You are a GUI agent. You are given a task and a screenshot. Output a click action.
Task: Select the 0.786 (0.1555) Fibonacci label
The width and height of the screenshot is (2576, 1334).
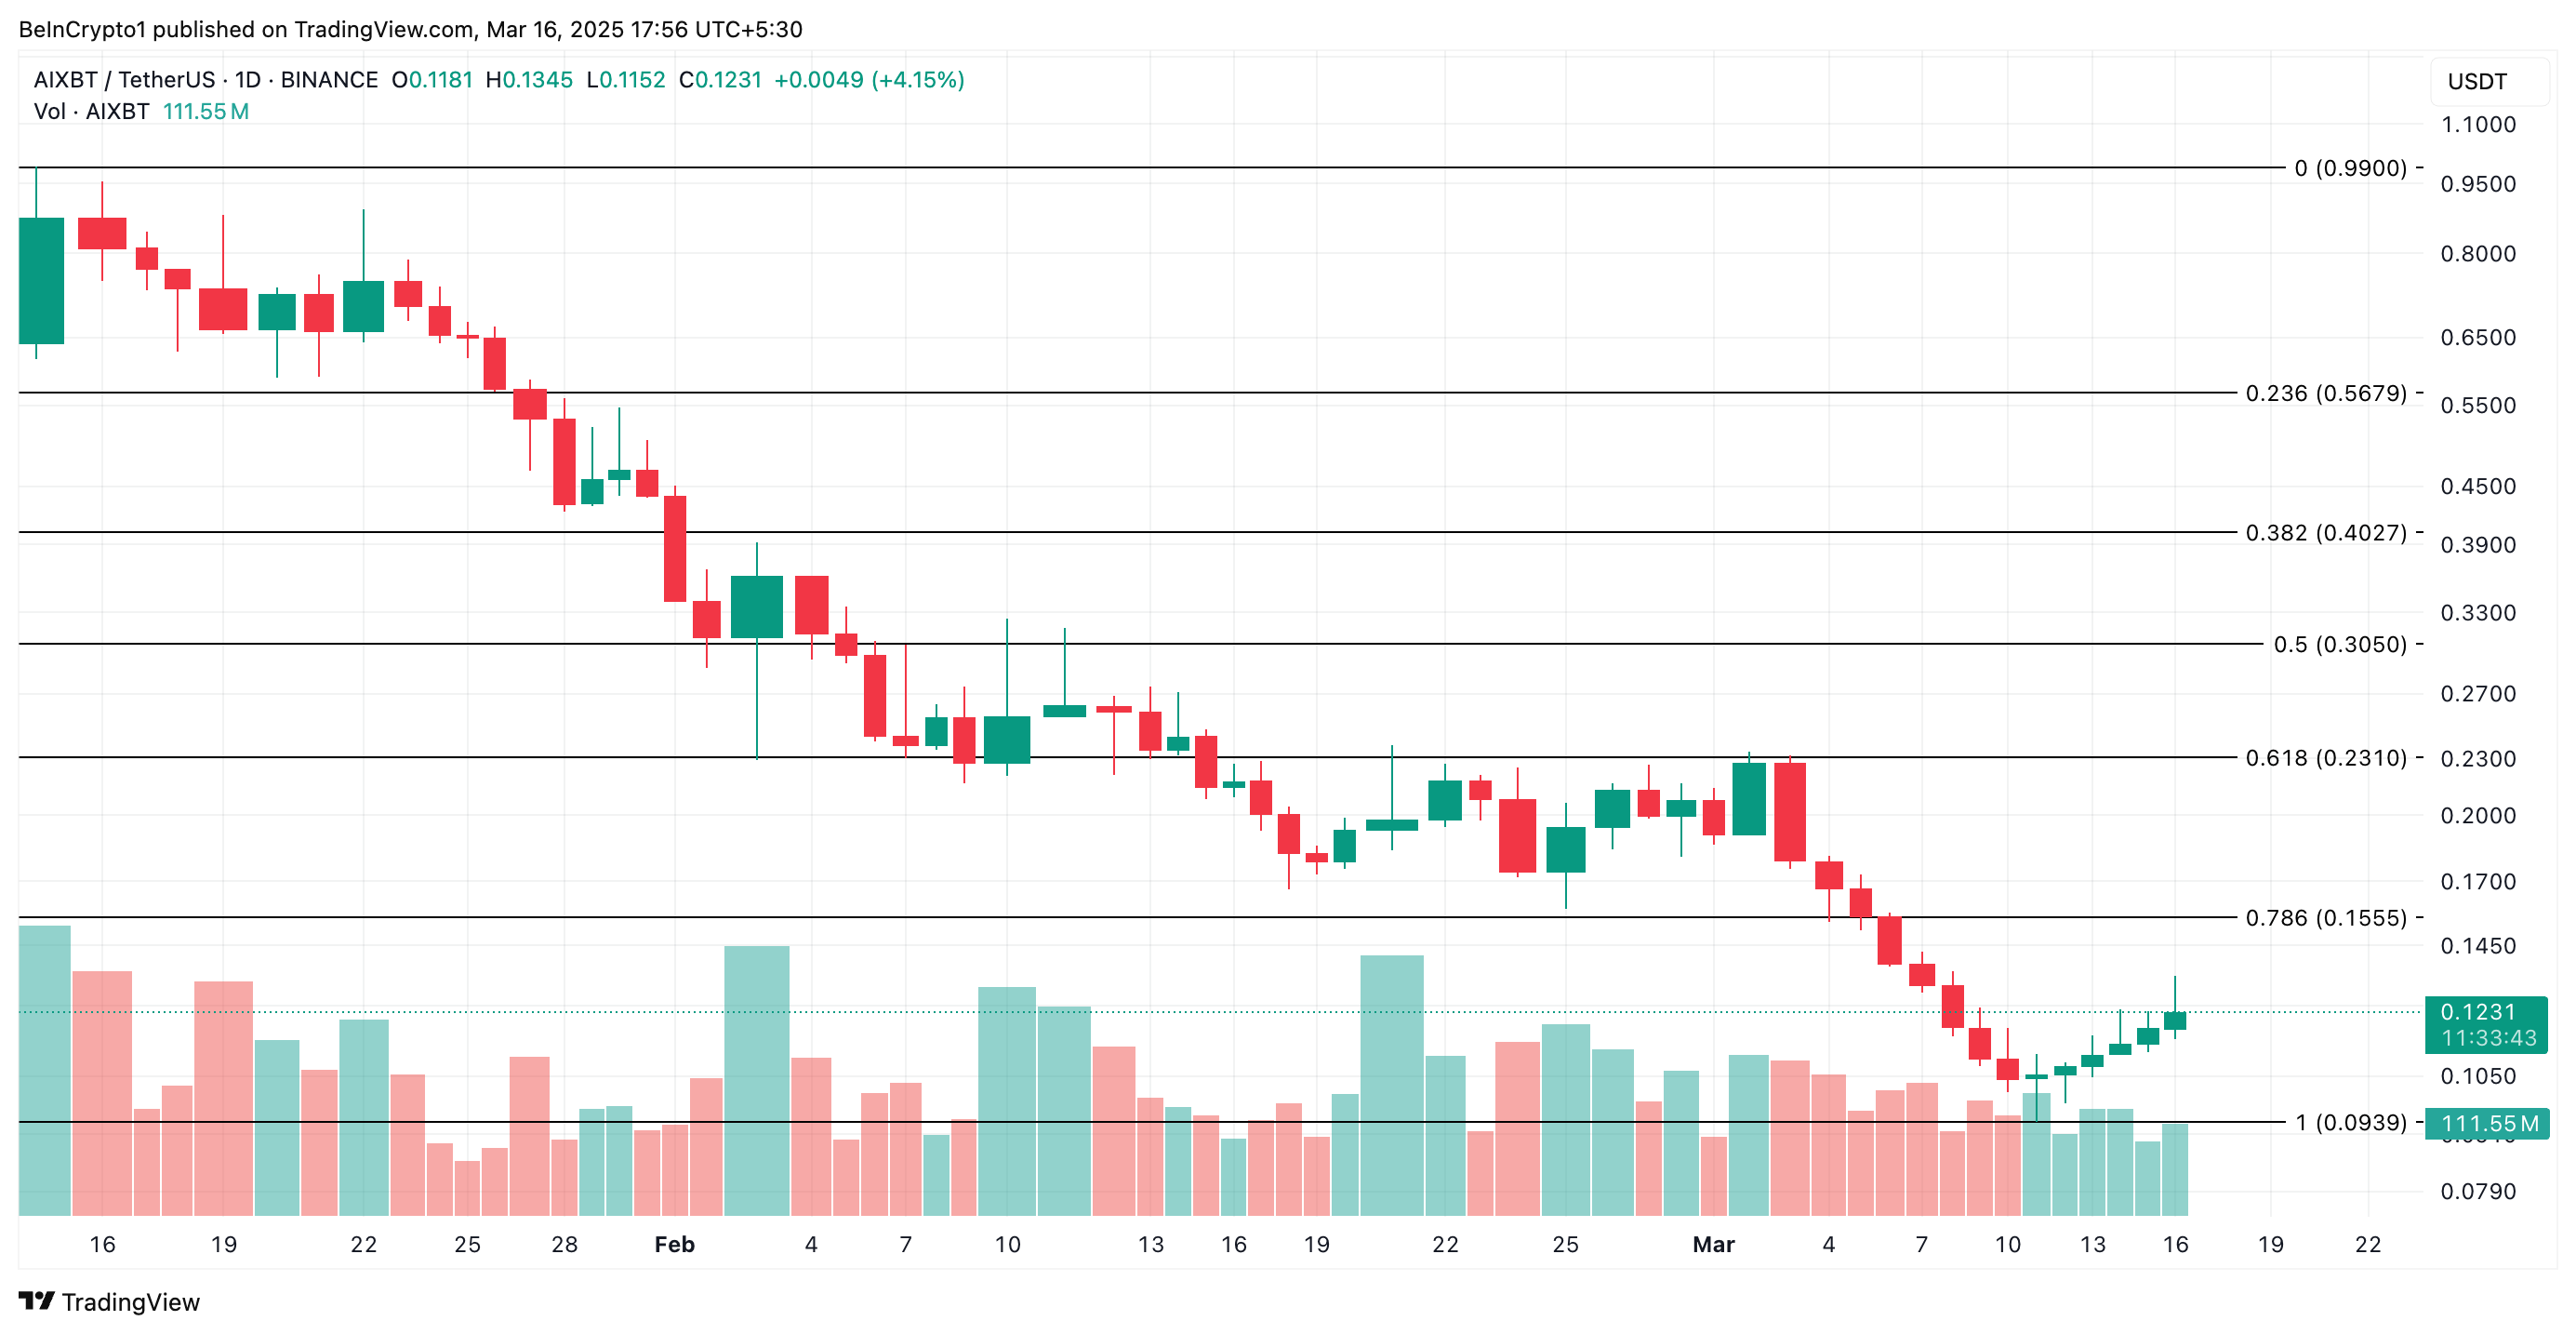point(2325,917)
